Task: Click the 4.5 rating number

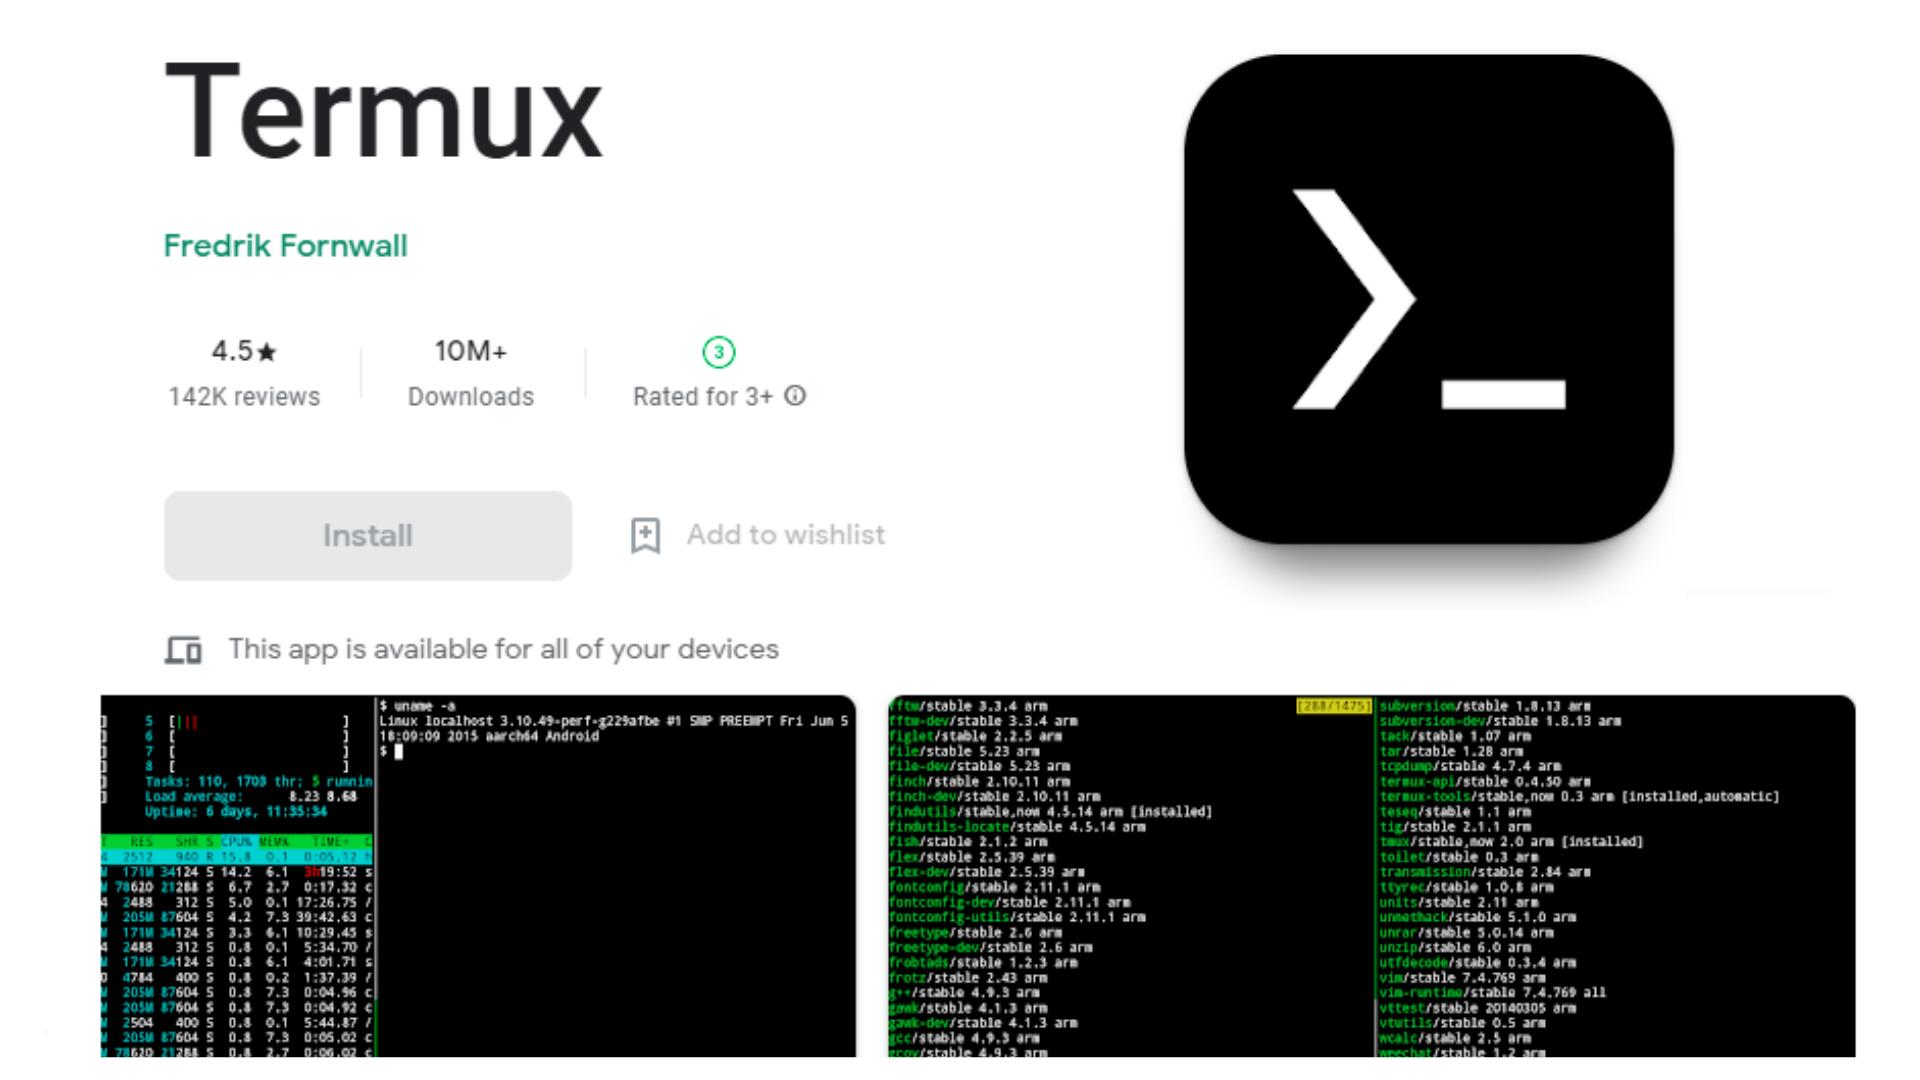Action: 232,351
